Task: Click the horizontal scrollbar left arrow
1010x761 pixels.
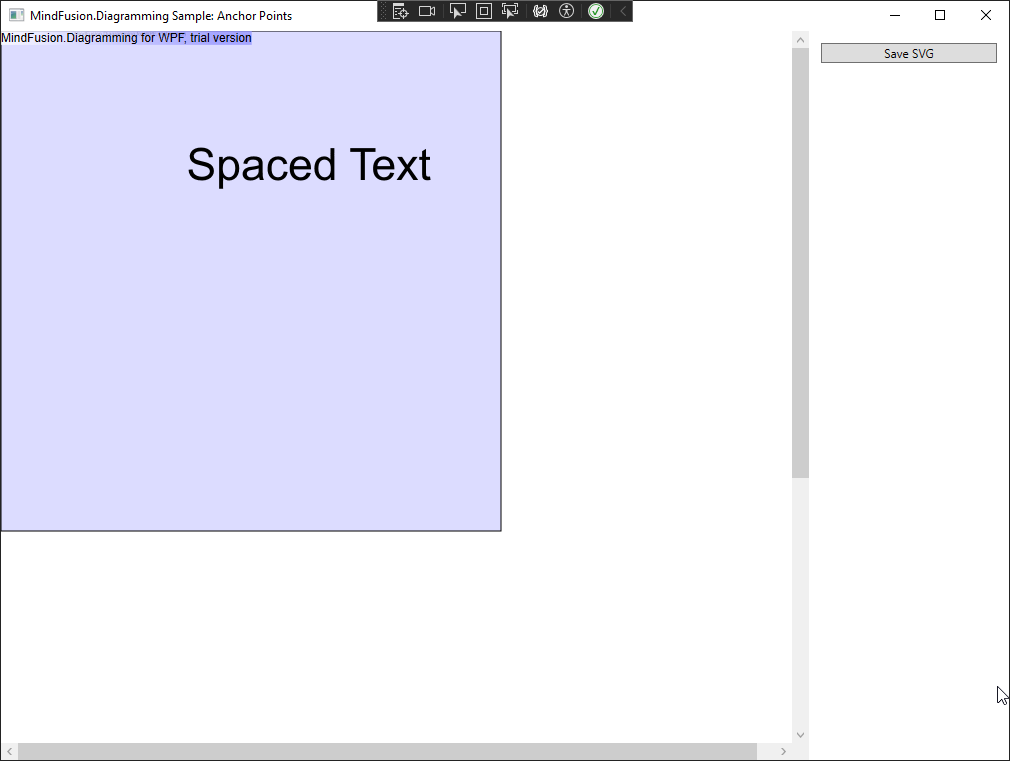Action: coord(9,752)
